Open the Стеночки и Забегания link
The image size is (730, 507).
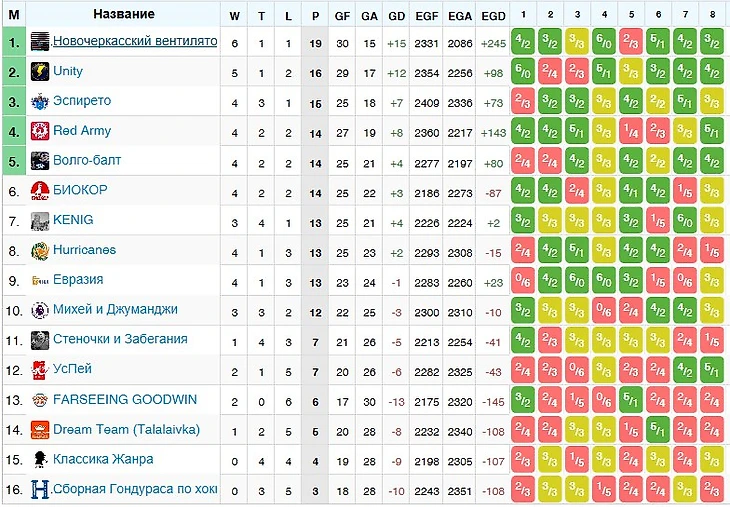point(119,340)
